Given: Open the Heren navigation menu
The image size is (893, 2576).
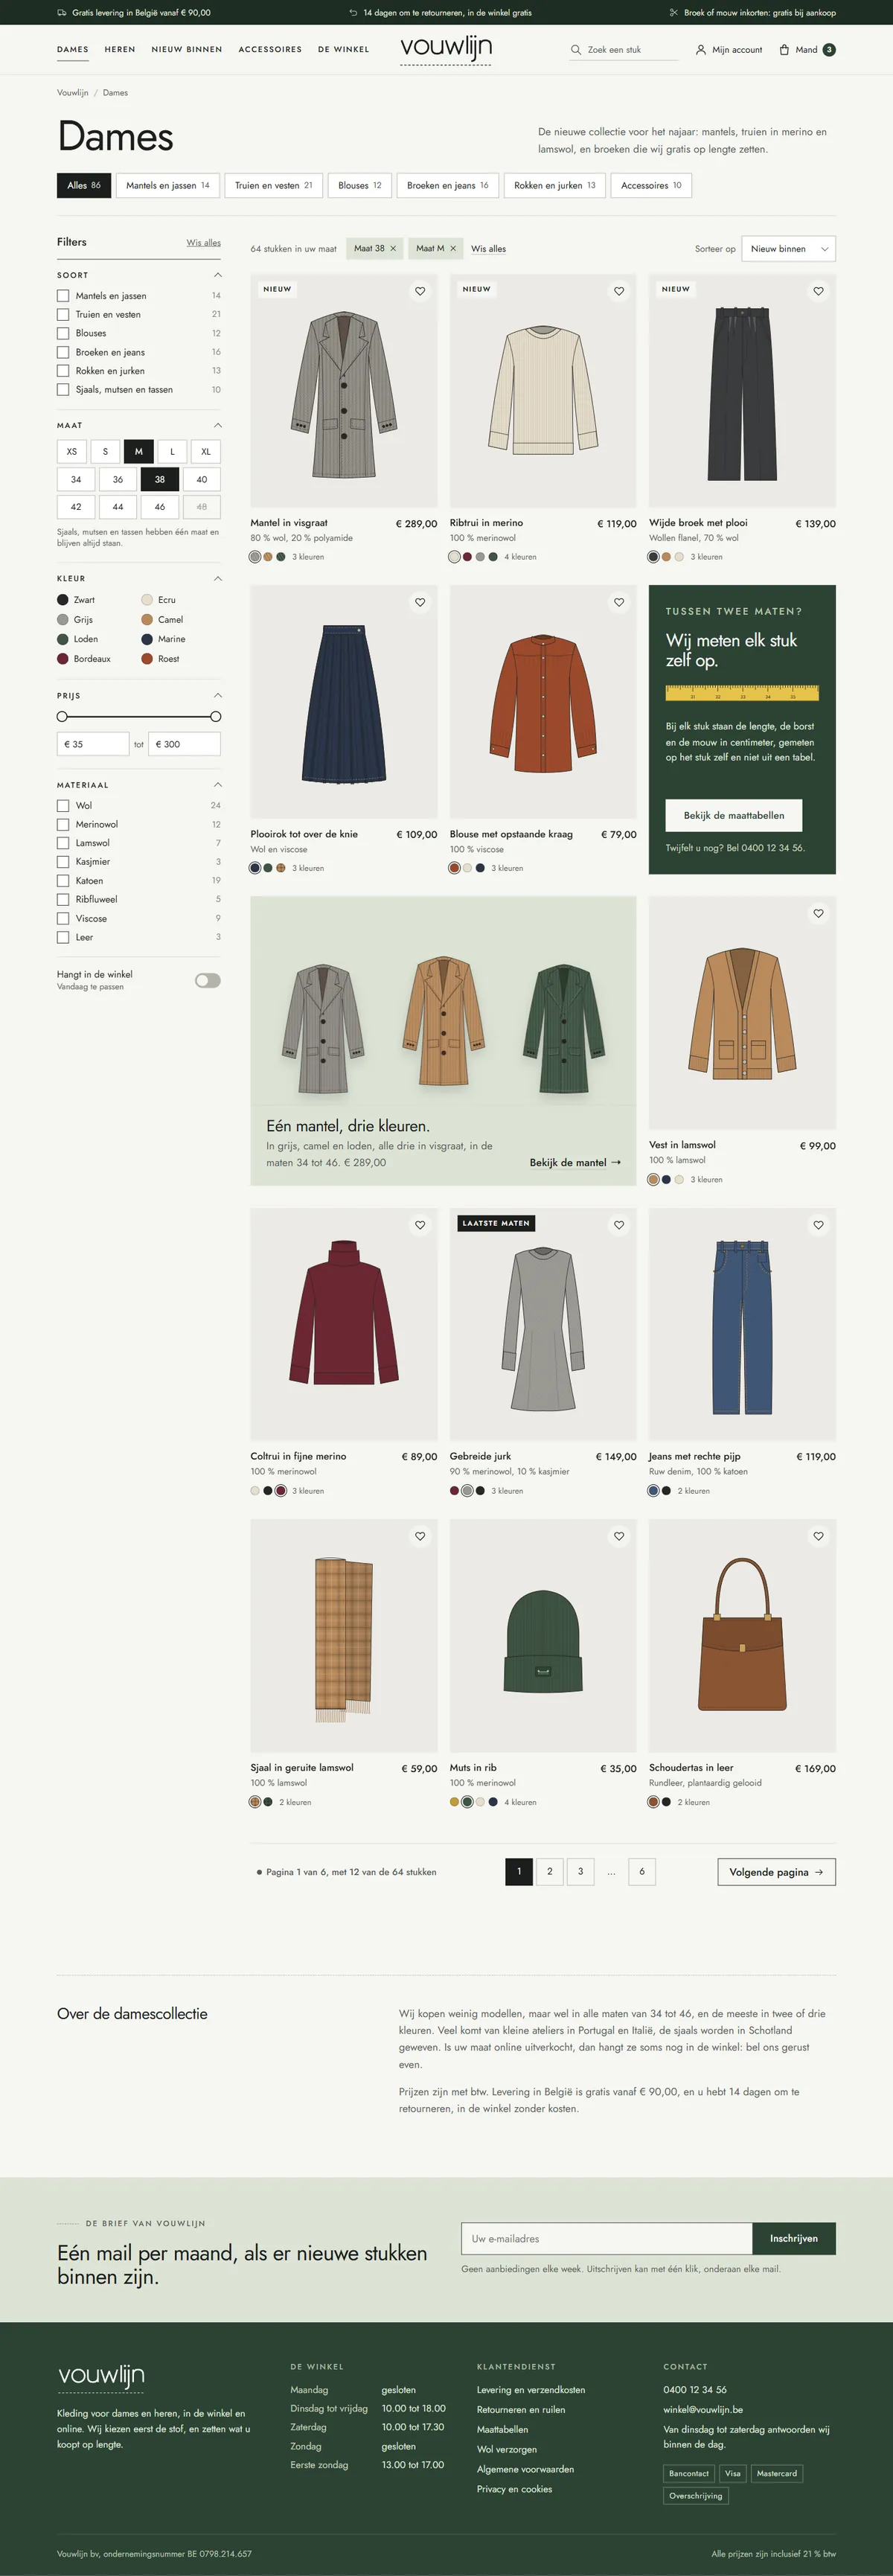Looking at the screenshot, I should coord(120,49).
